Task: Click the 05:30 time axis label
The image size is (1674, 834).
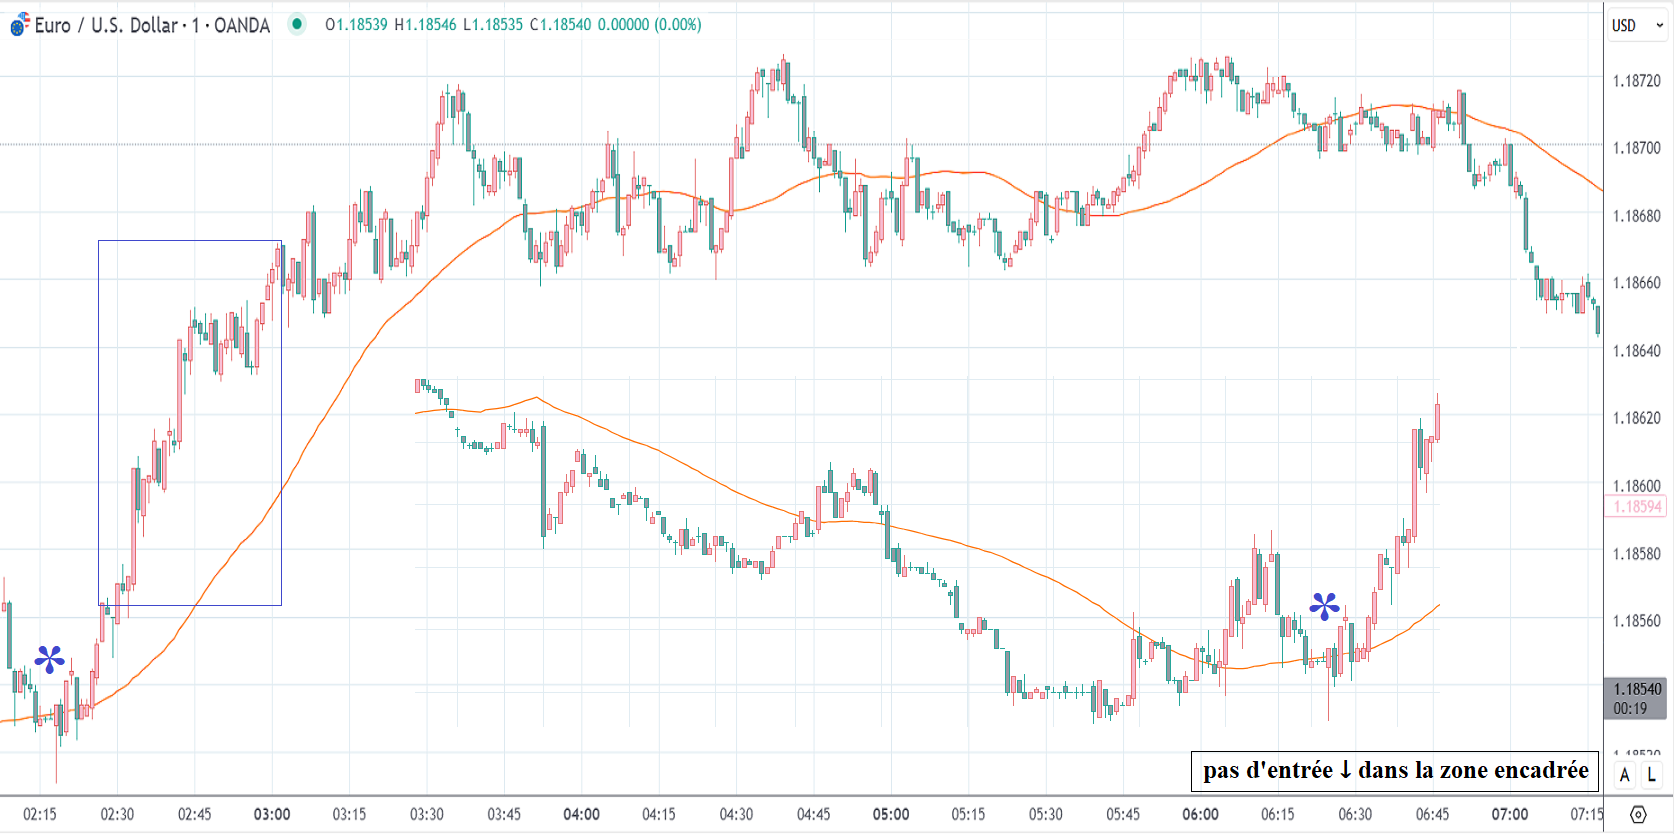Action: [x=1046, y=814]
